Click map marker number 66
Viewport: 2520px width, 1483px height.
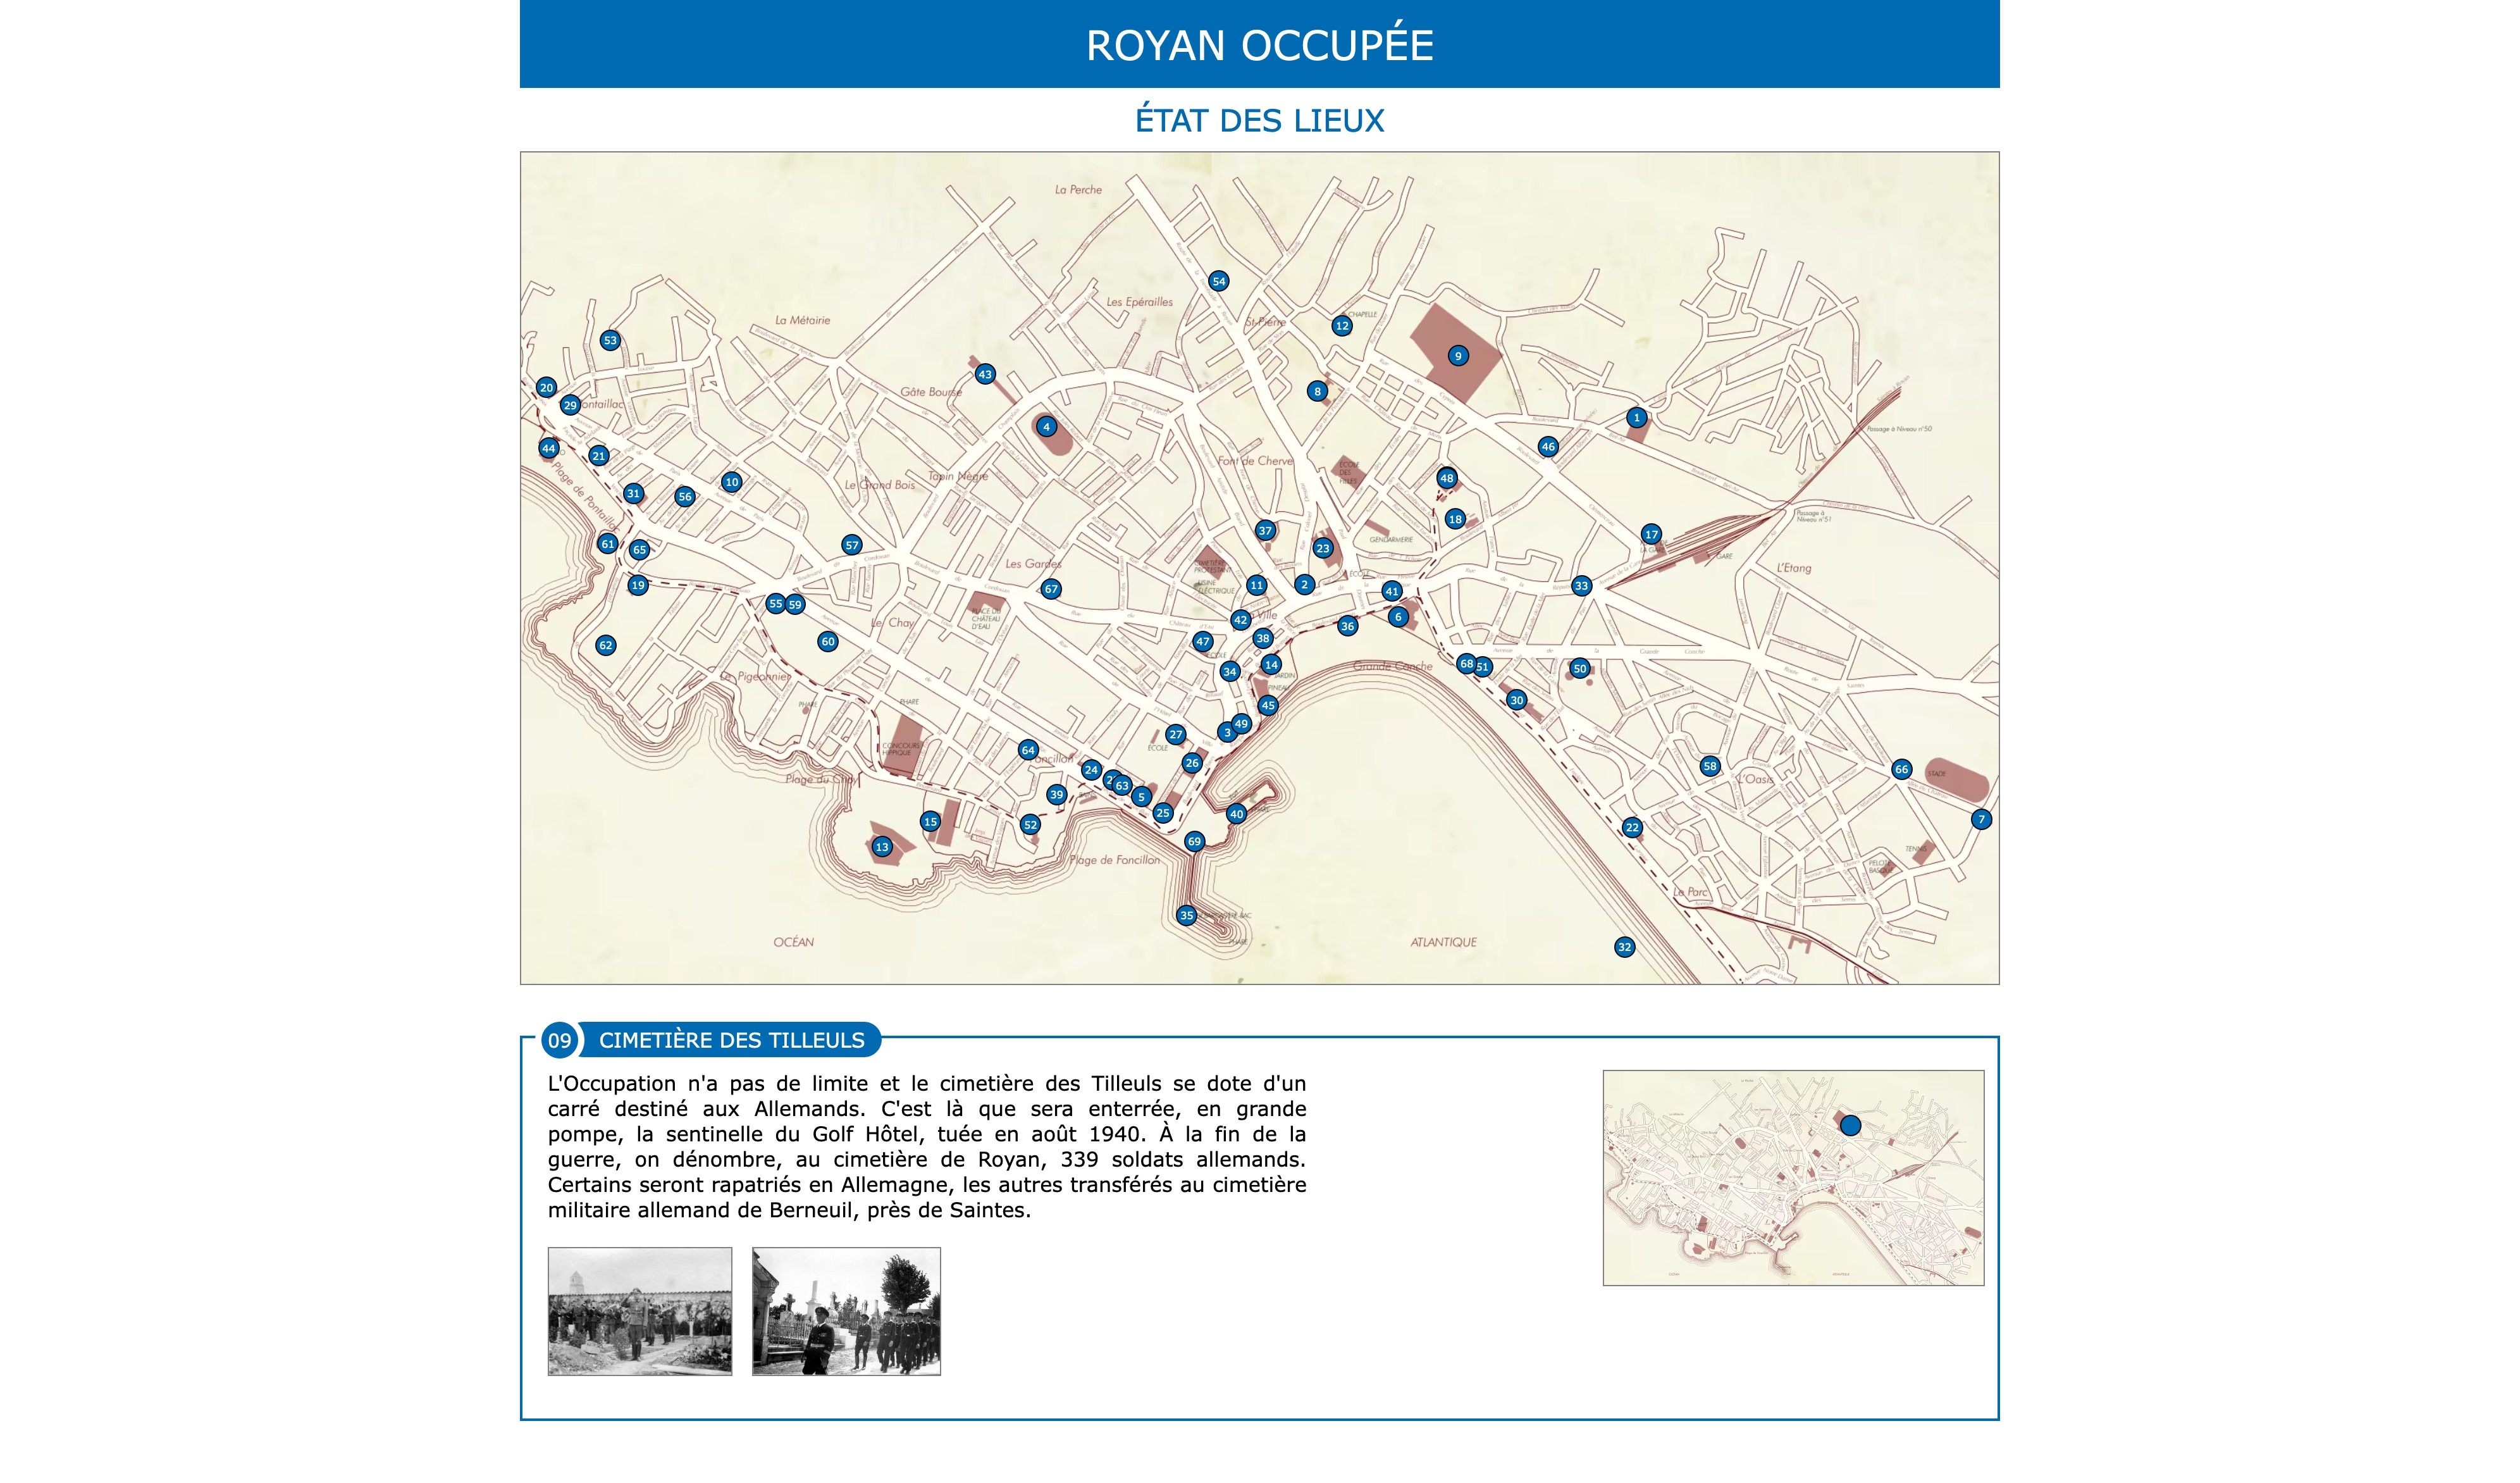click(x=1902, y=770)
